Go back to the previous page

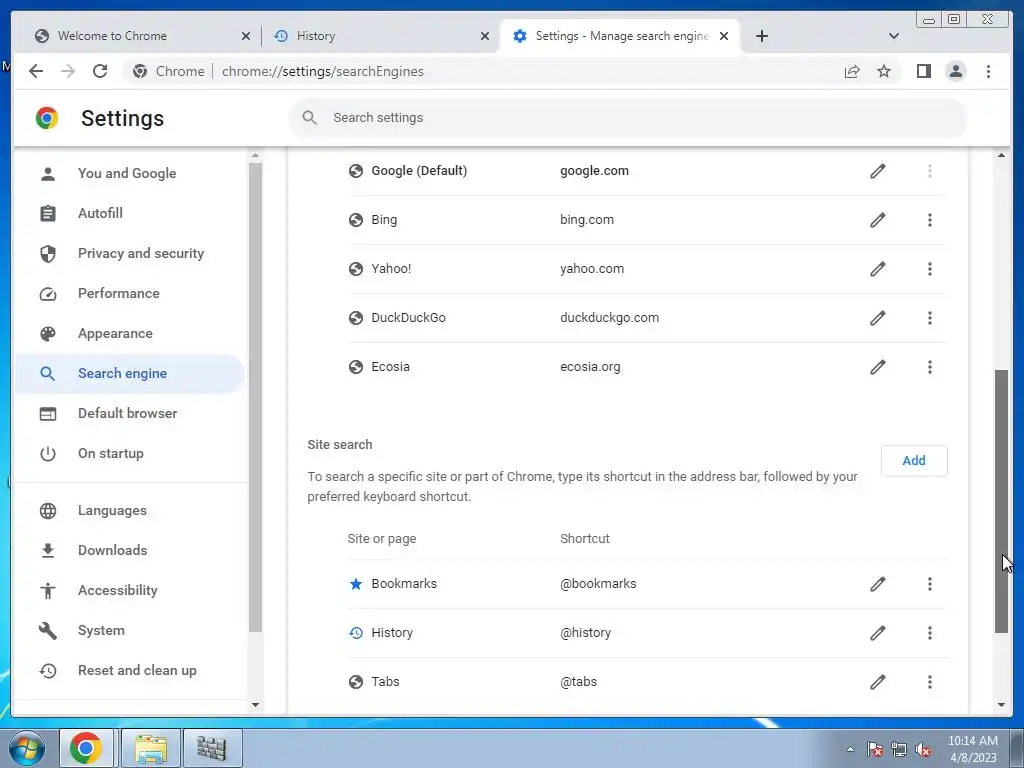[36, 71]
